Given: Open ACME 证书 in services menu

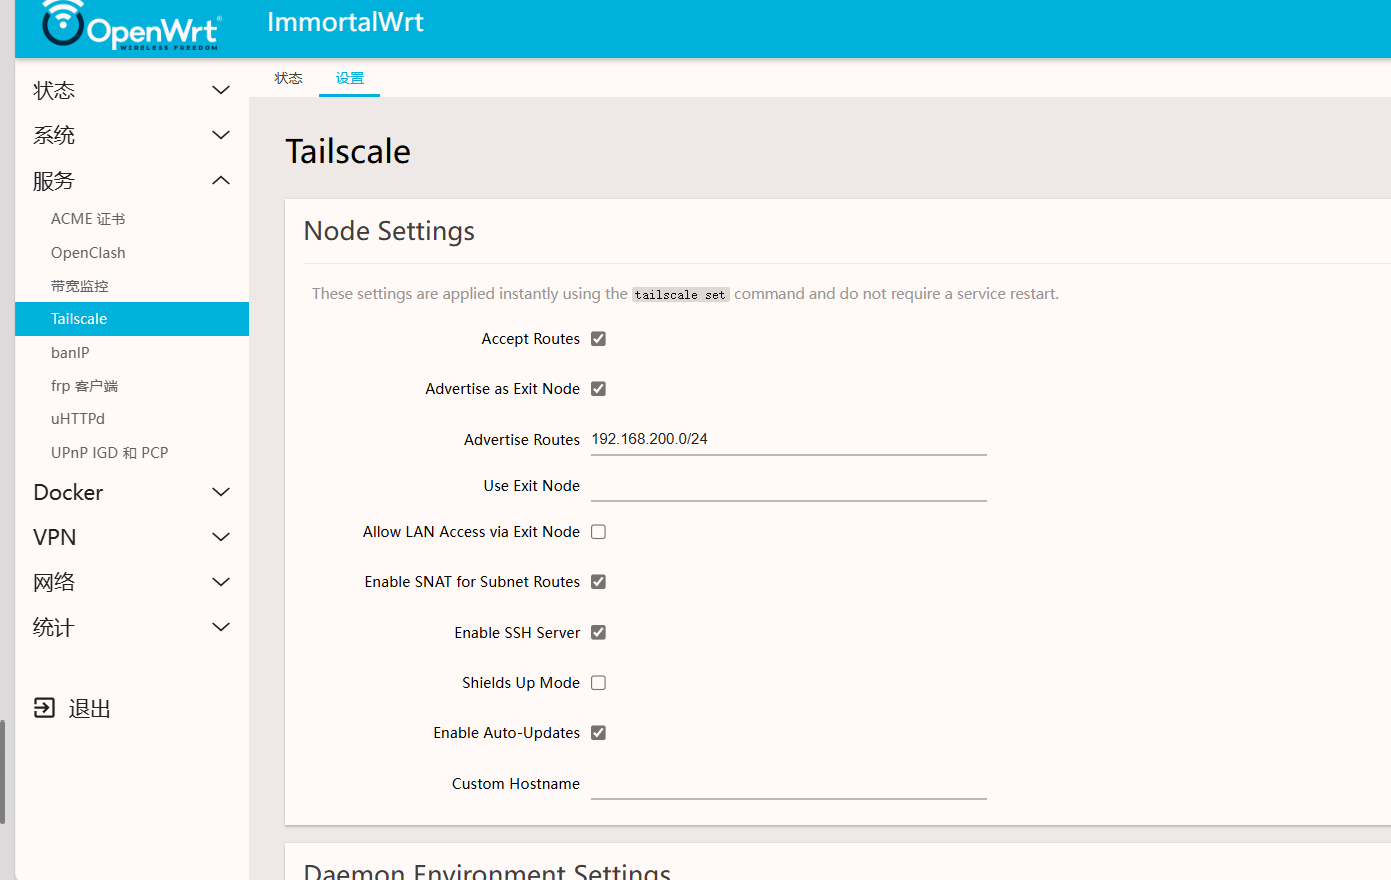Looking at the screenshot, I should pyautogui.click(x=88, y=219).
